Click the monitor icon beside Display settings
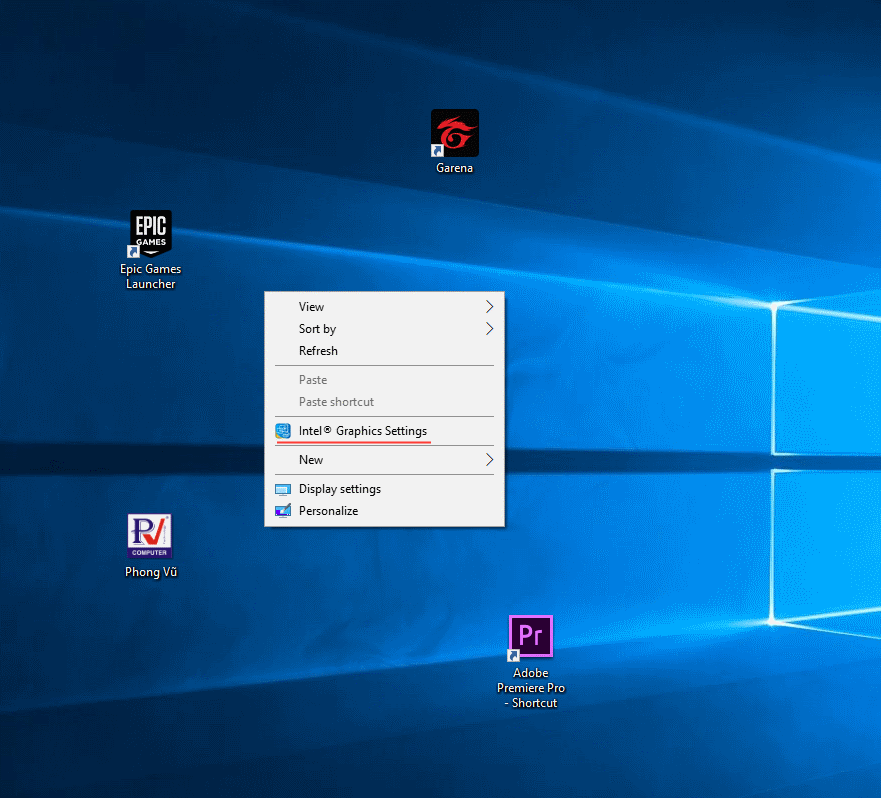This screenshot has height=798, width=881. click(283, 489)
